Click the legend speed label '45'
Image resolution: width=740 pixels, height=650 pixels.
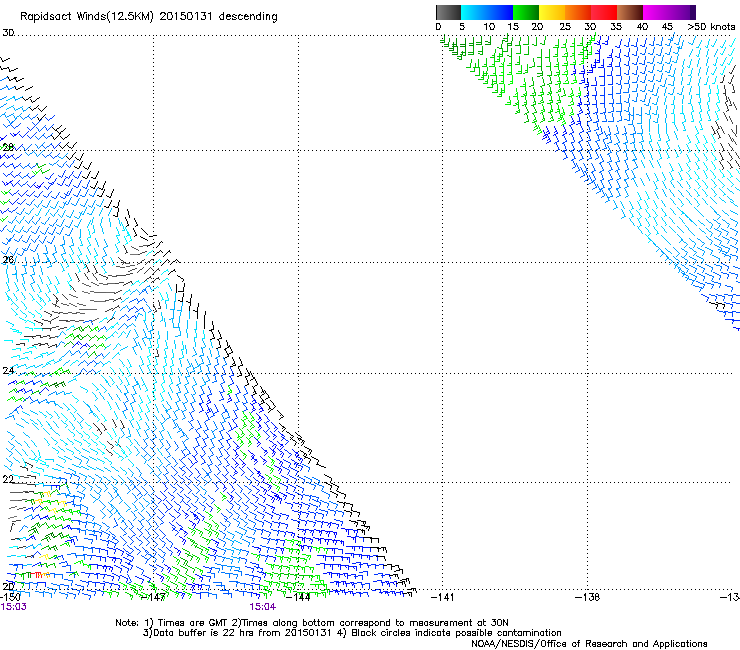pyautogui.click(x=667, y=27)
